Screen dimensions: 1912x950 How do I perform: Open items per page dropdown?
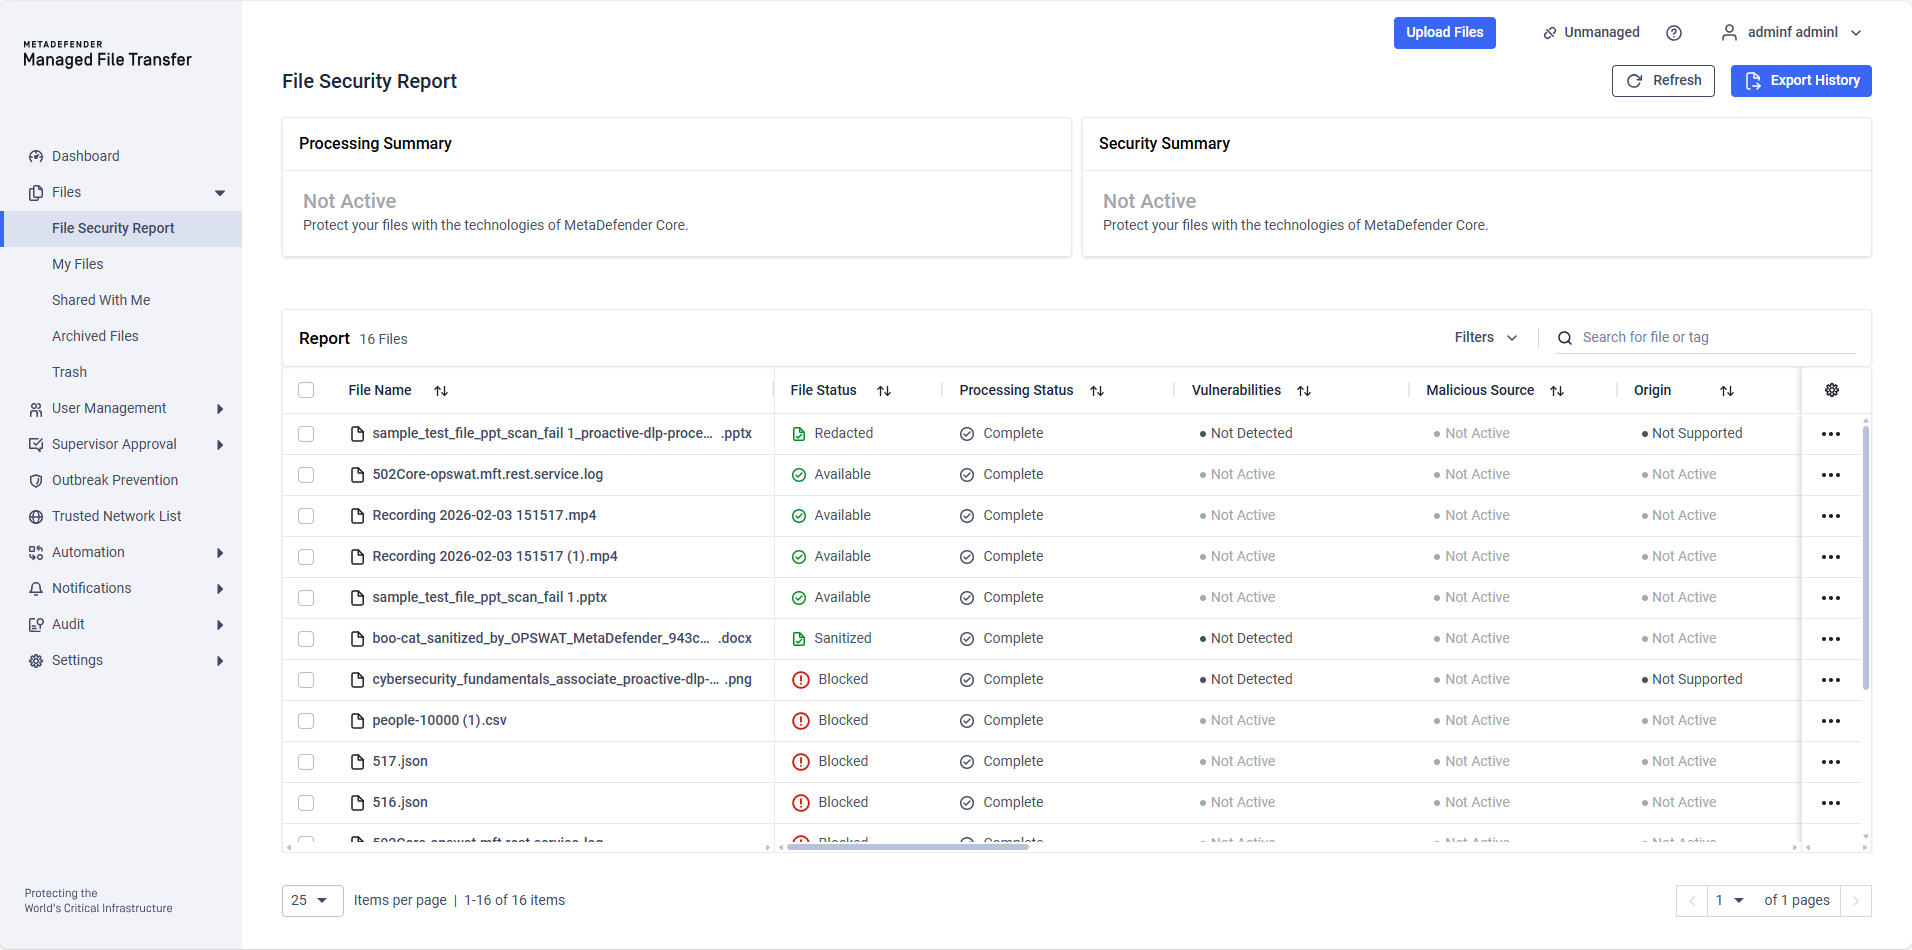click(312, 900)
